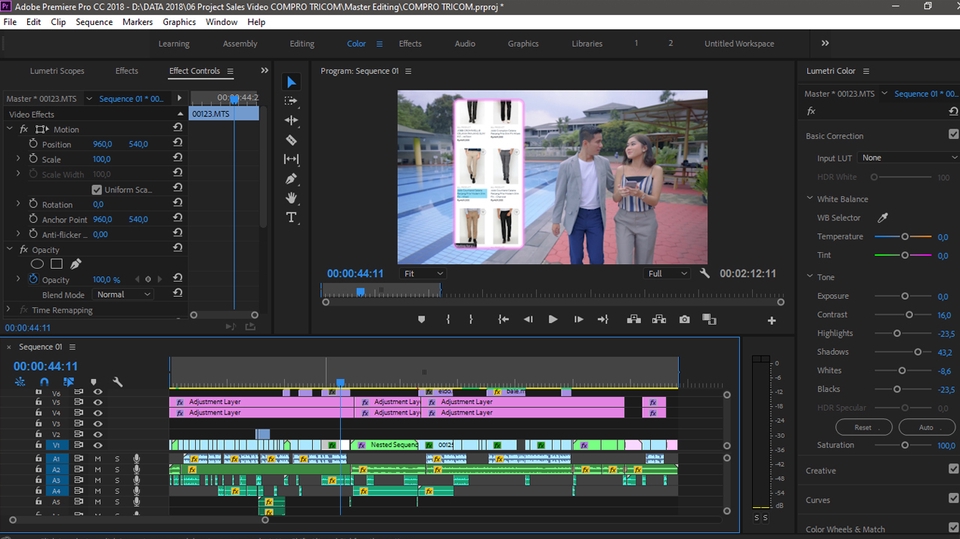Click the Graphics workspace
Viewport: 960px width, 539px height.
523,43
